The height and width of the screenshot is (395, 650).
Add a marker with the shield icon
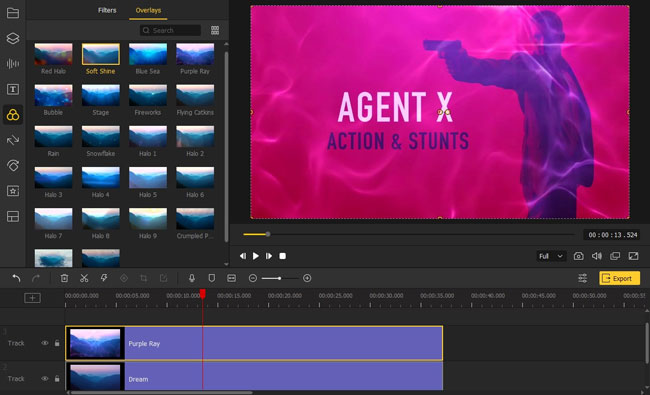point(211,278)
